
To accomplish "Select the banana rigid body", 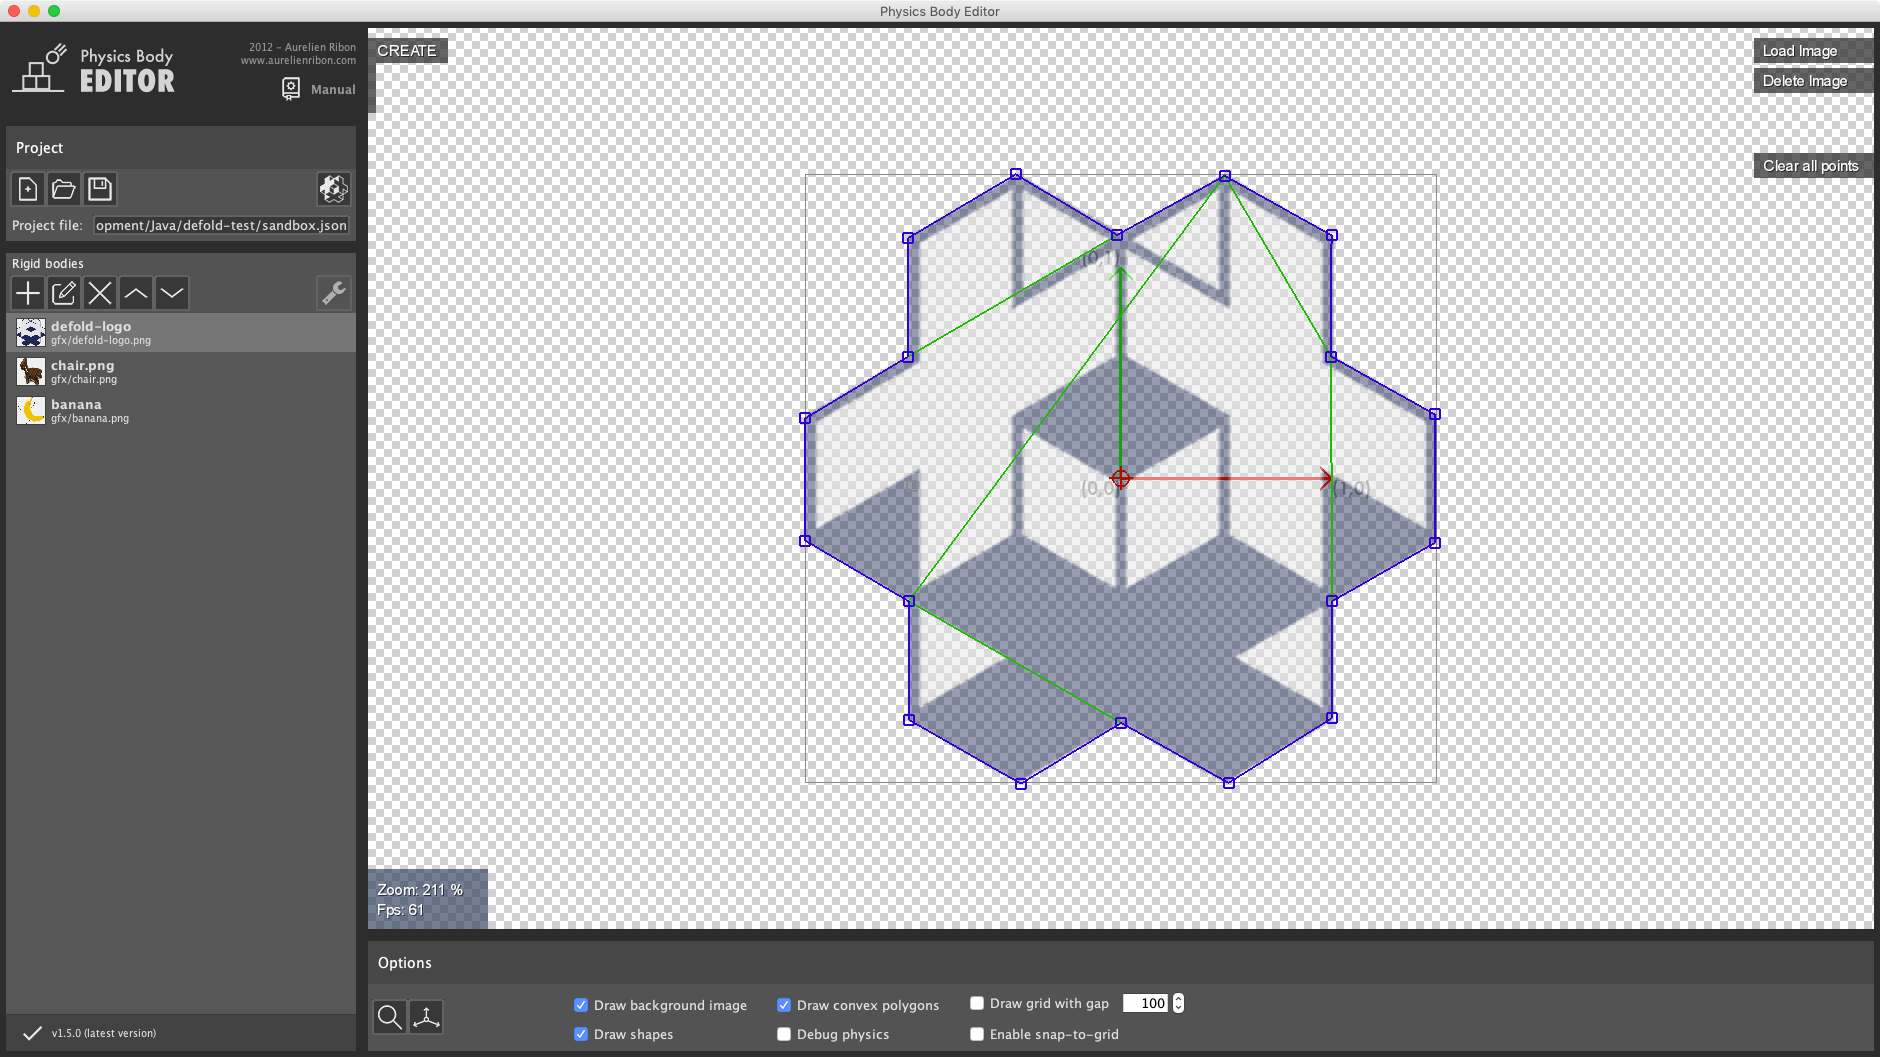I will (x=181, y=410).
